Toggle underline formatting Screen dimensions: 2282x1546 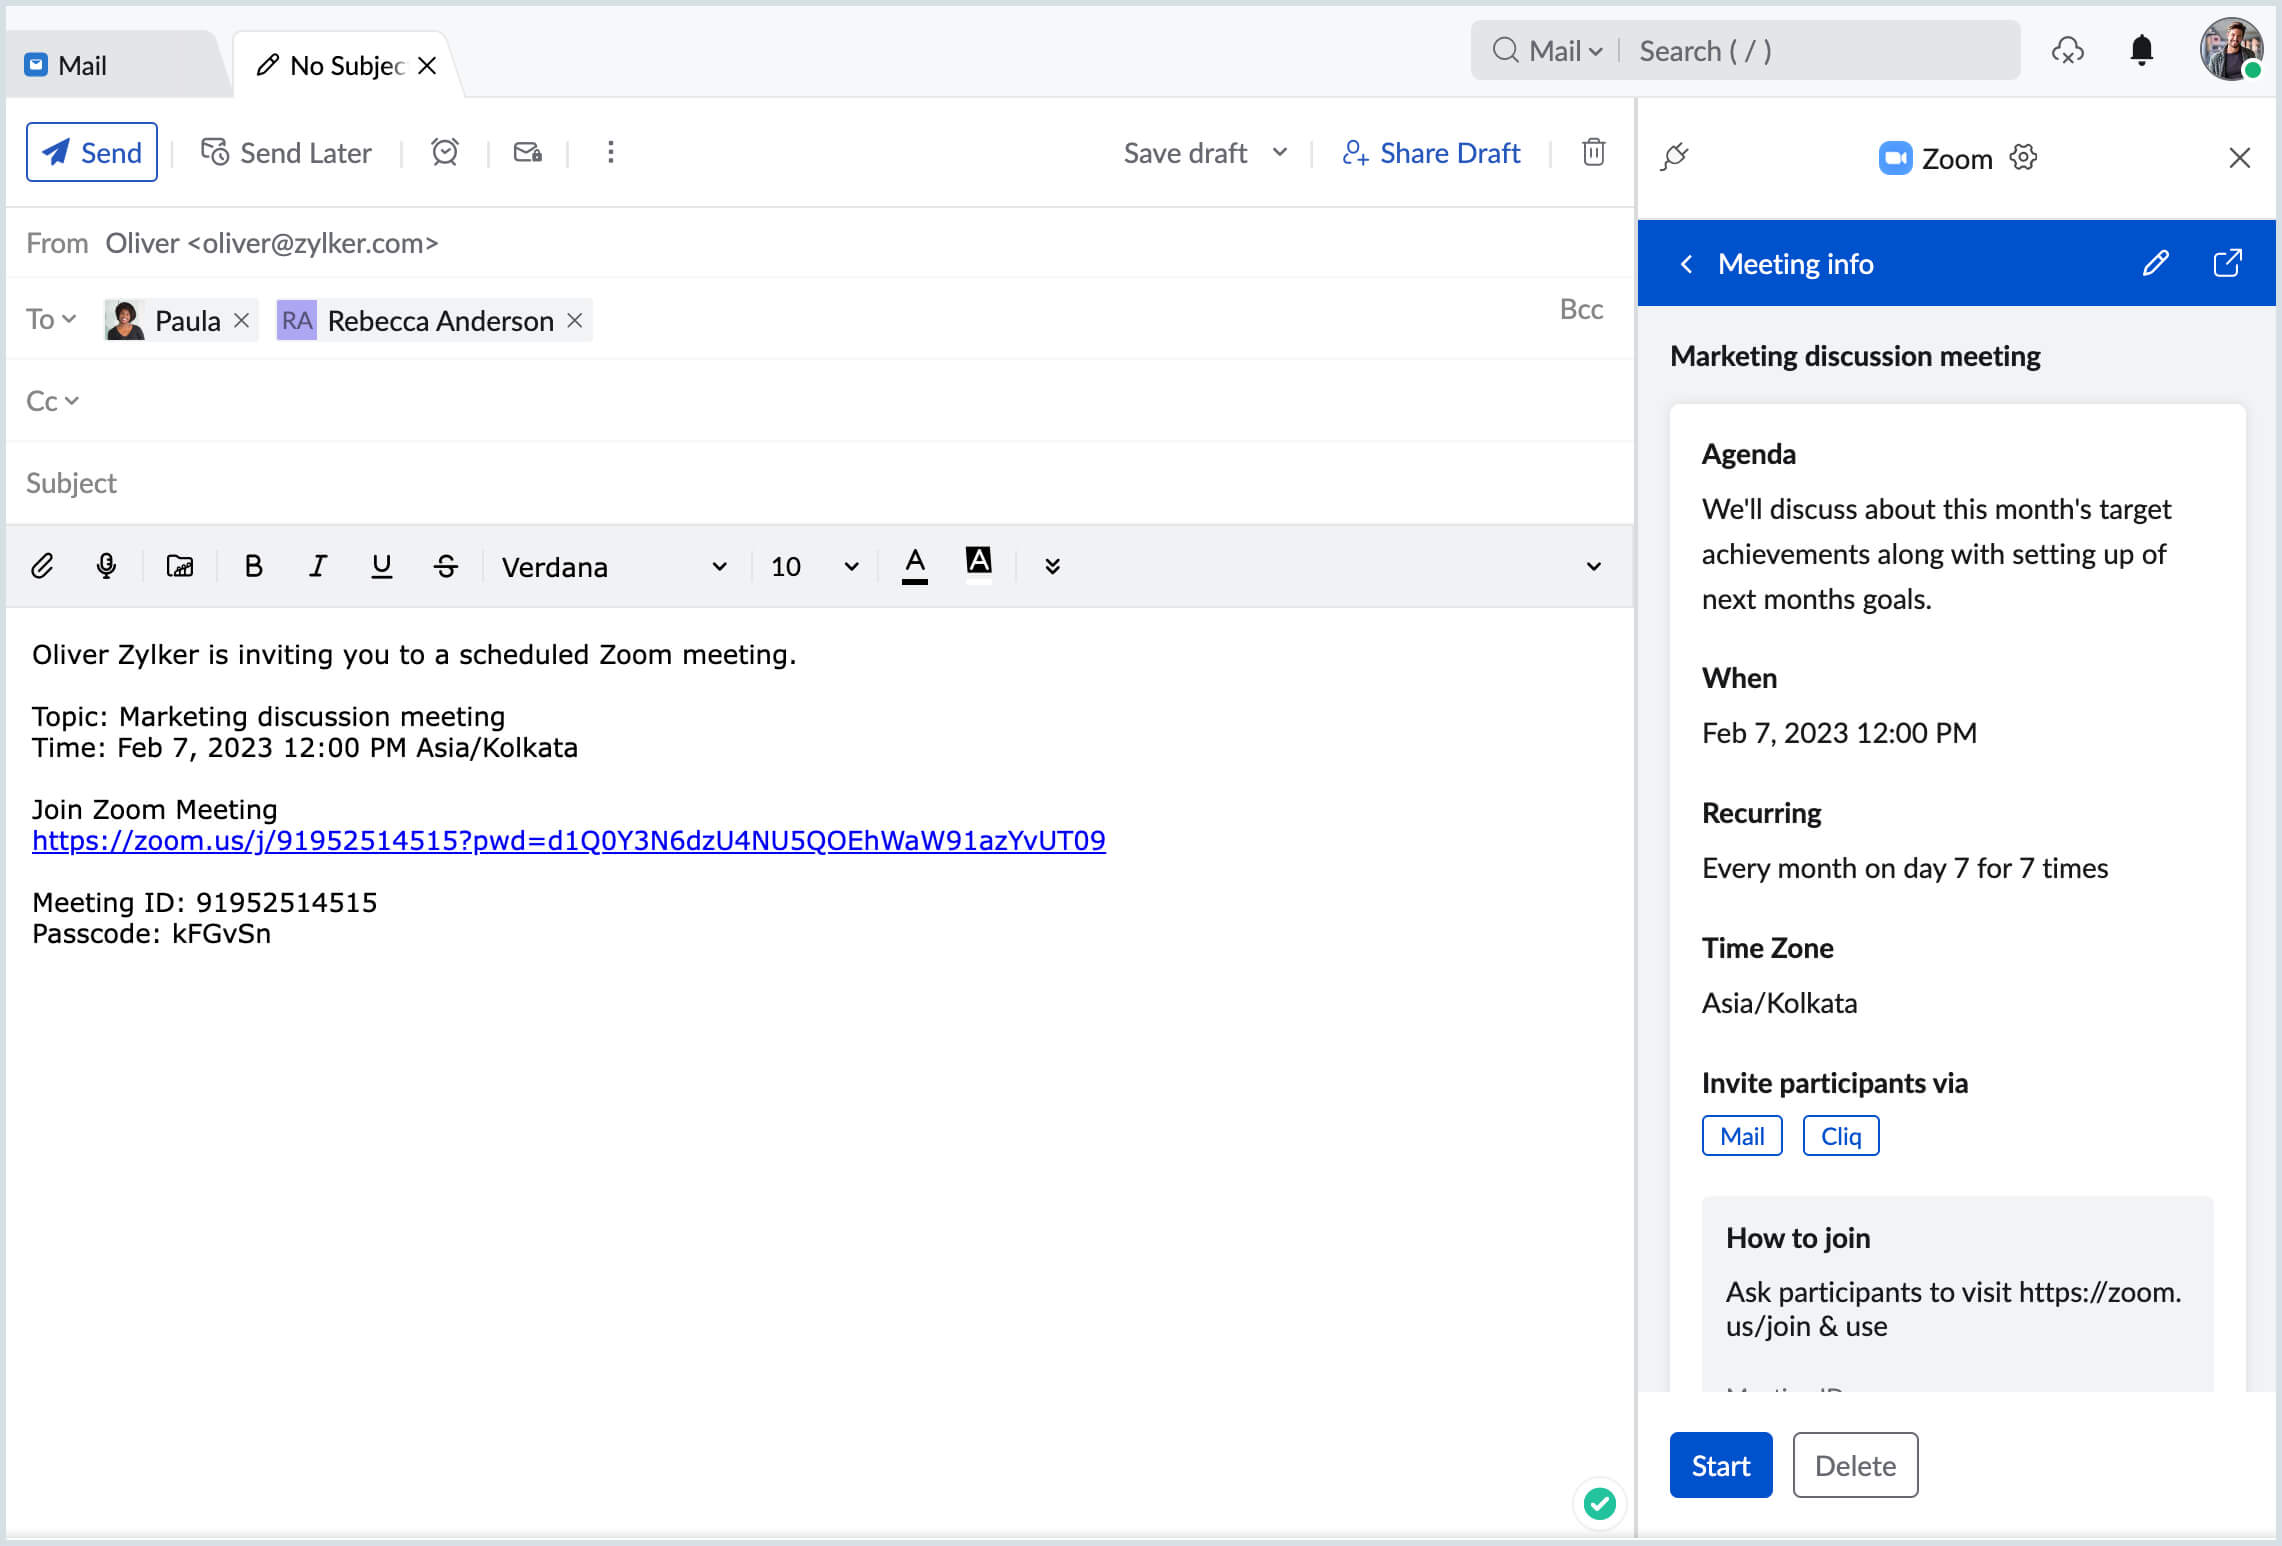[381, 566]
